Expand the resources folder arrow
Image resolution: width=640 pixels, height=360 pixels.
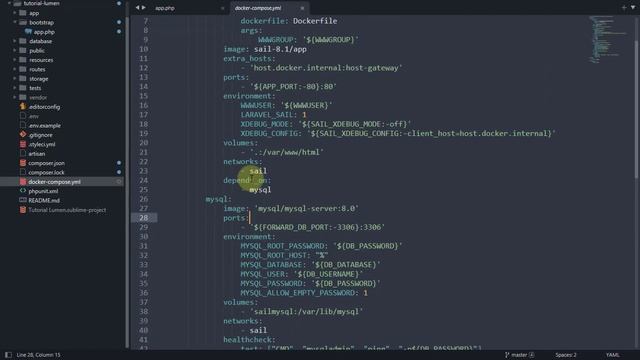(x=15, y=60)
